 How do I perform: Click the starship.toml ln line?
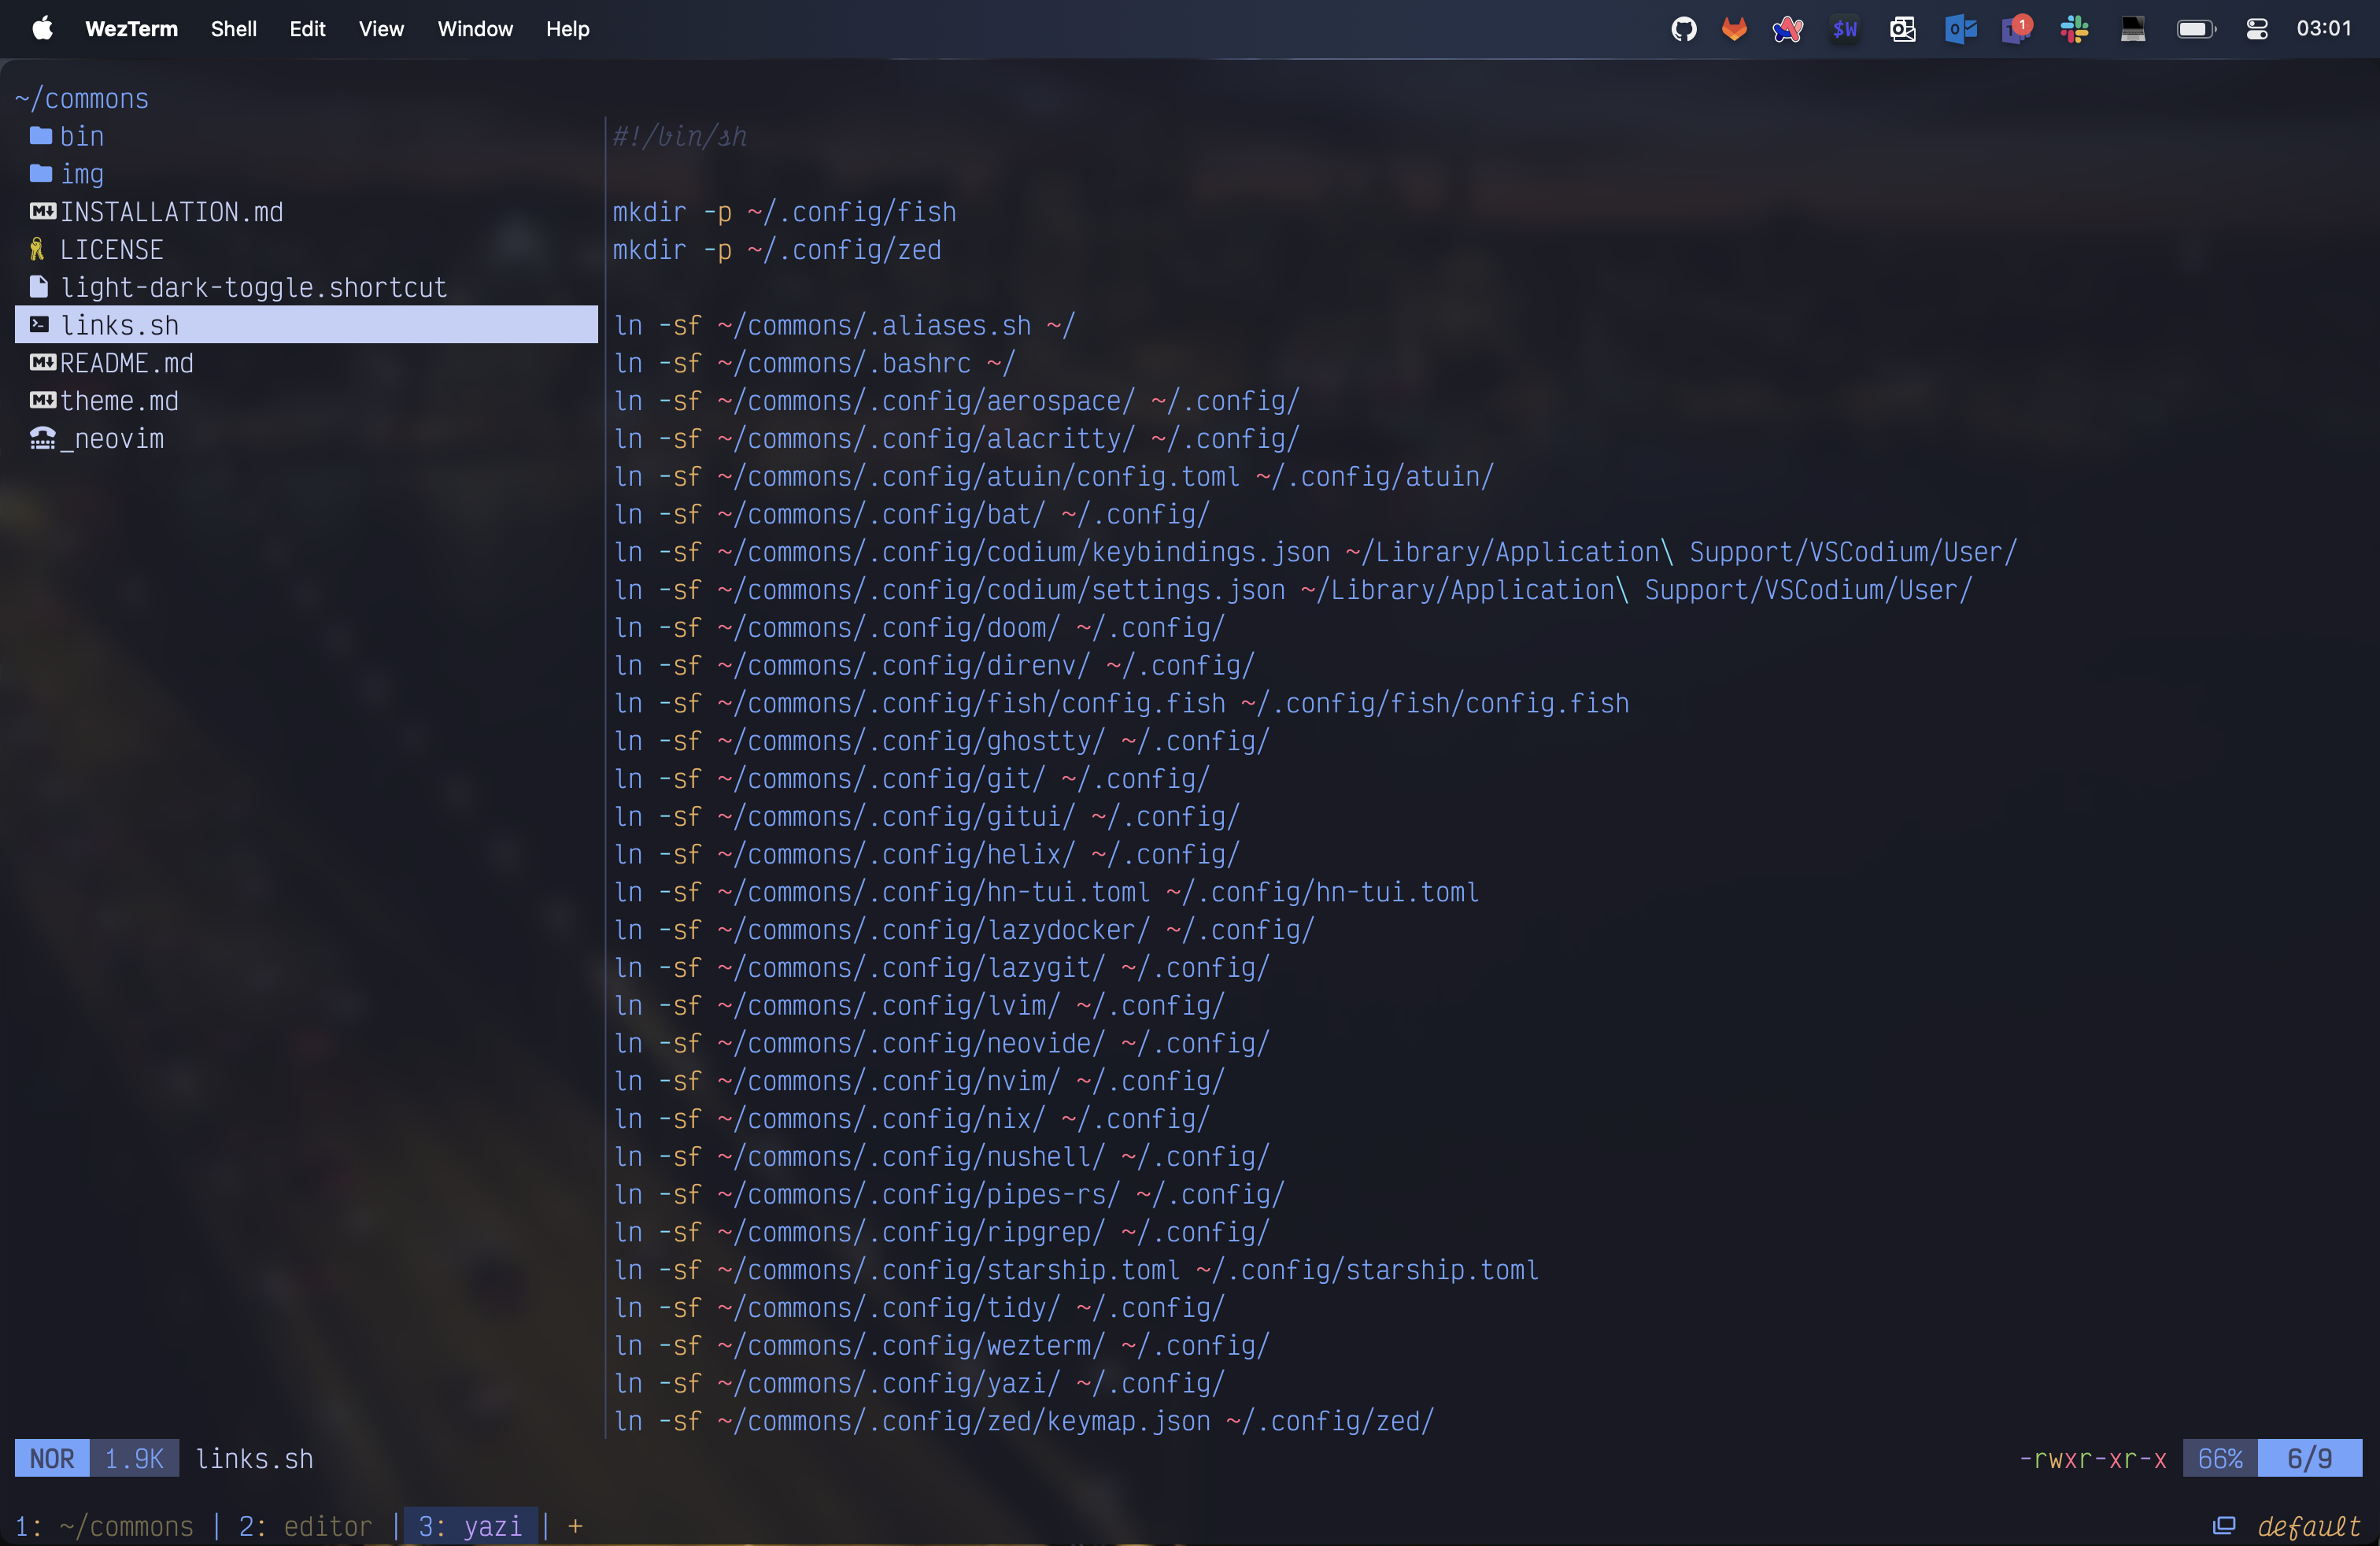pos(1077,1270)
